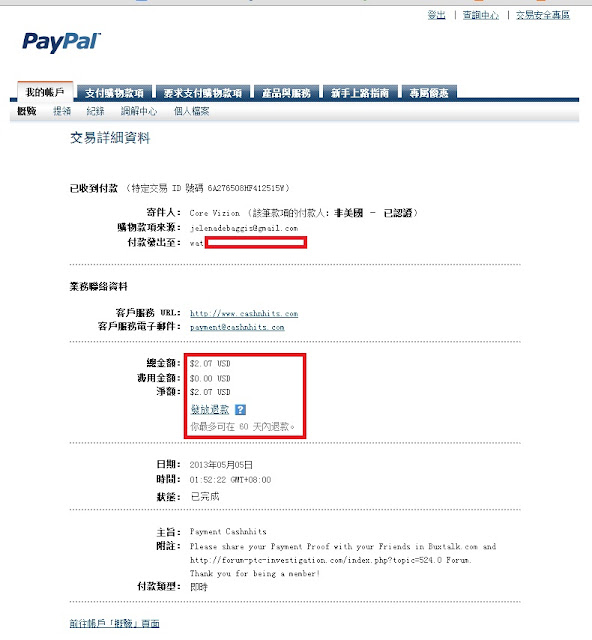Click the 登出 link at top
Screen dimensions: 592x640
pos(436,15)
